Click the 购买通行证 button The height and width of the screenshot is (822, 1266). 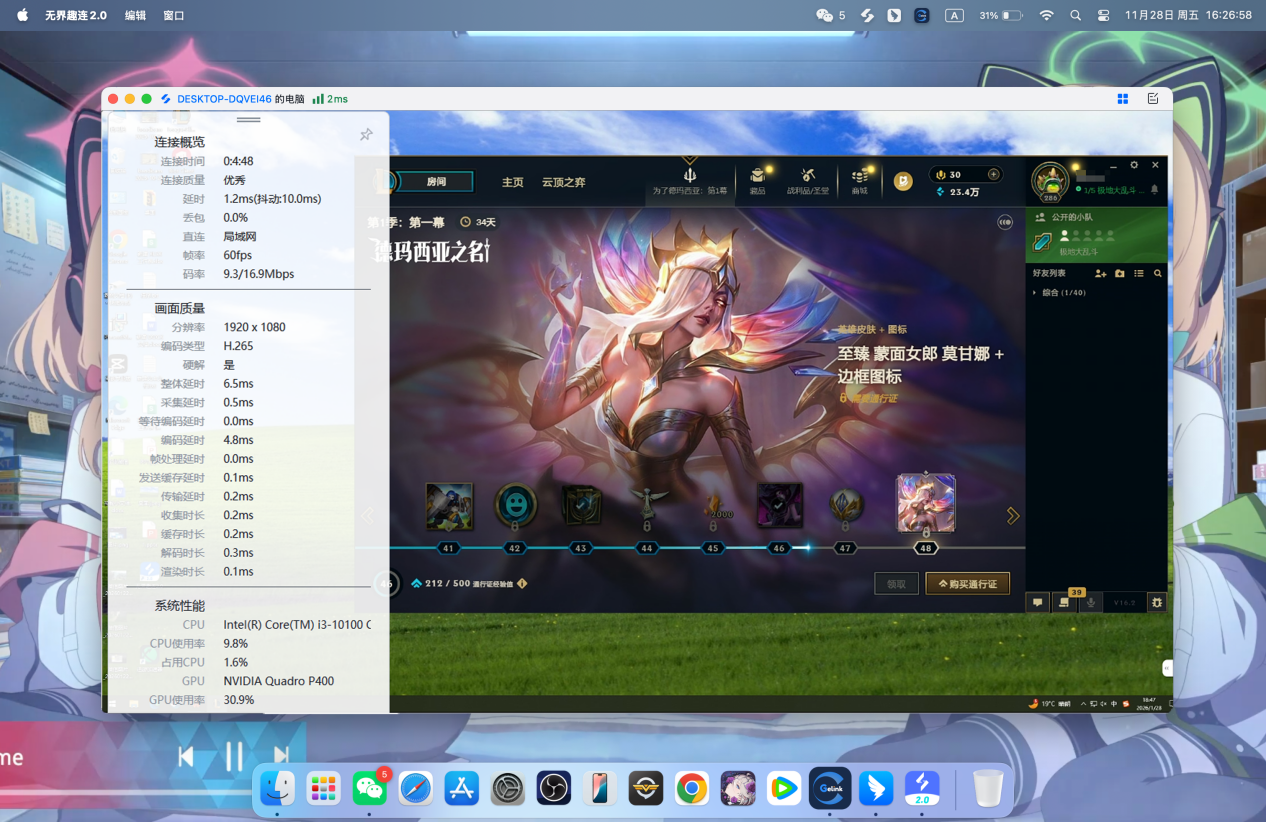[x=967, y=583]
